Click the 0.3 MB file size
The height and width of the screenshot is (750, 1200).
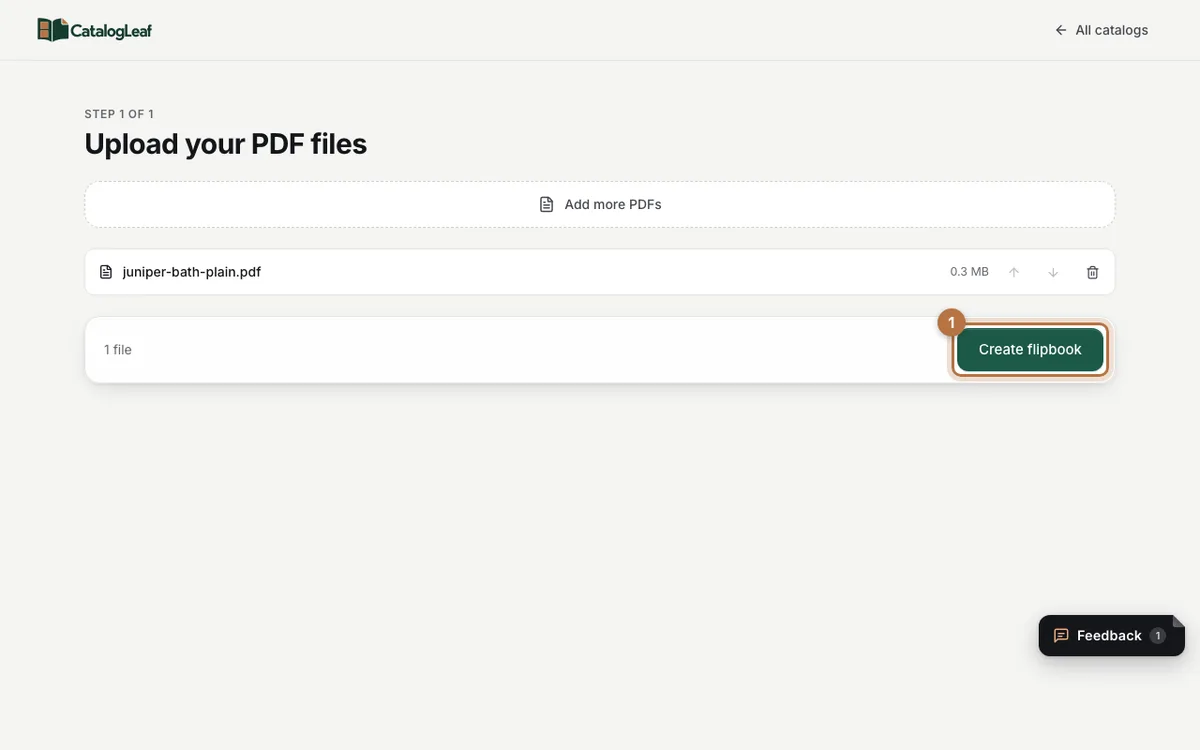(969, 272)
